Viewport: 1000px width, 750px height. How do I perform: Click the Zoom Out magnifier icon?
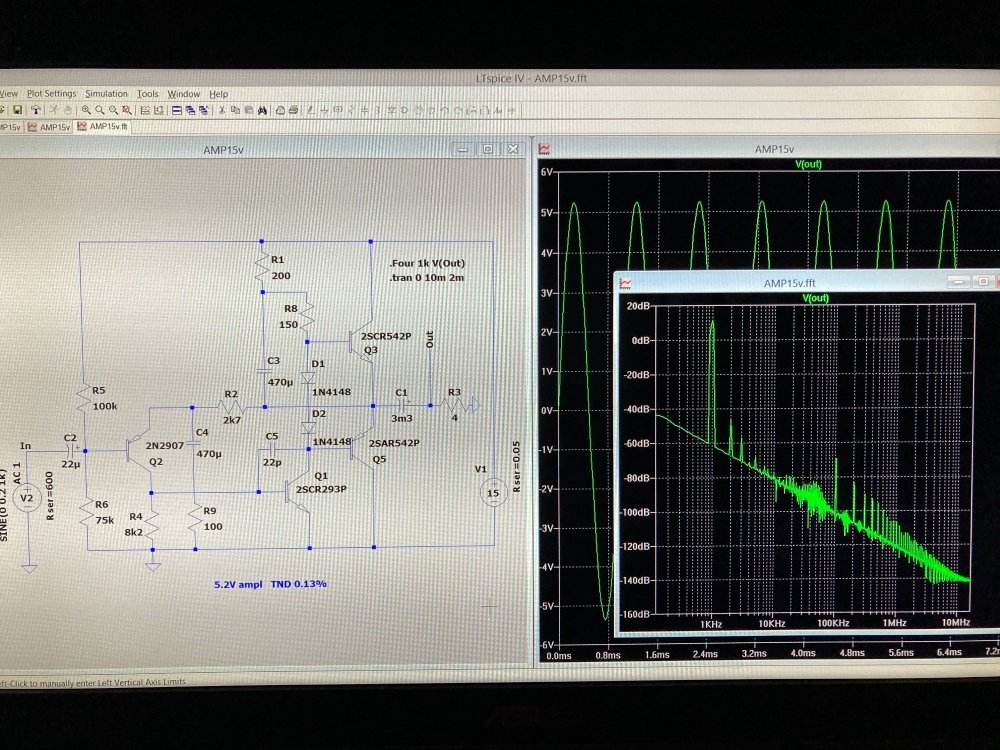click(x=113, y=110)
